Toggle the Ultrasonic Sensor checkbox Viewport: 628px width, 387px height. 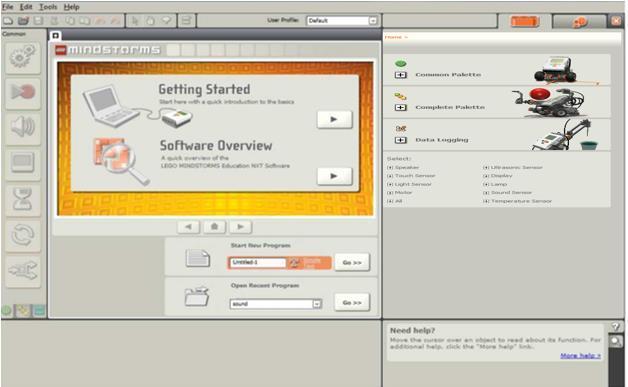[486, 167]
